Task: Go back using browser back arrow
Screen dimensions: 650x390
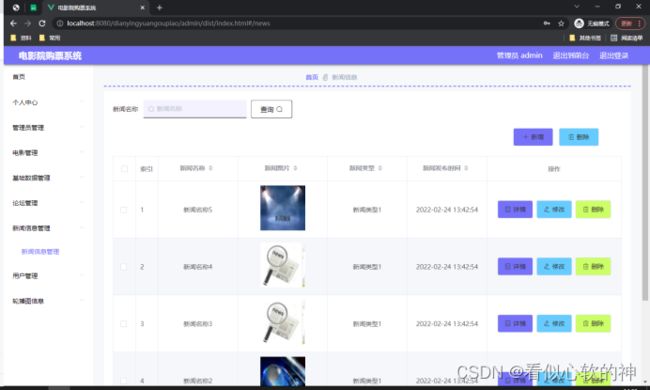Action: [x=13, y=24]
